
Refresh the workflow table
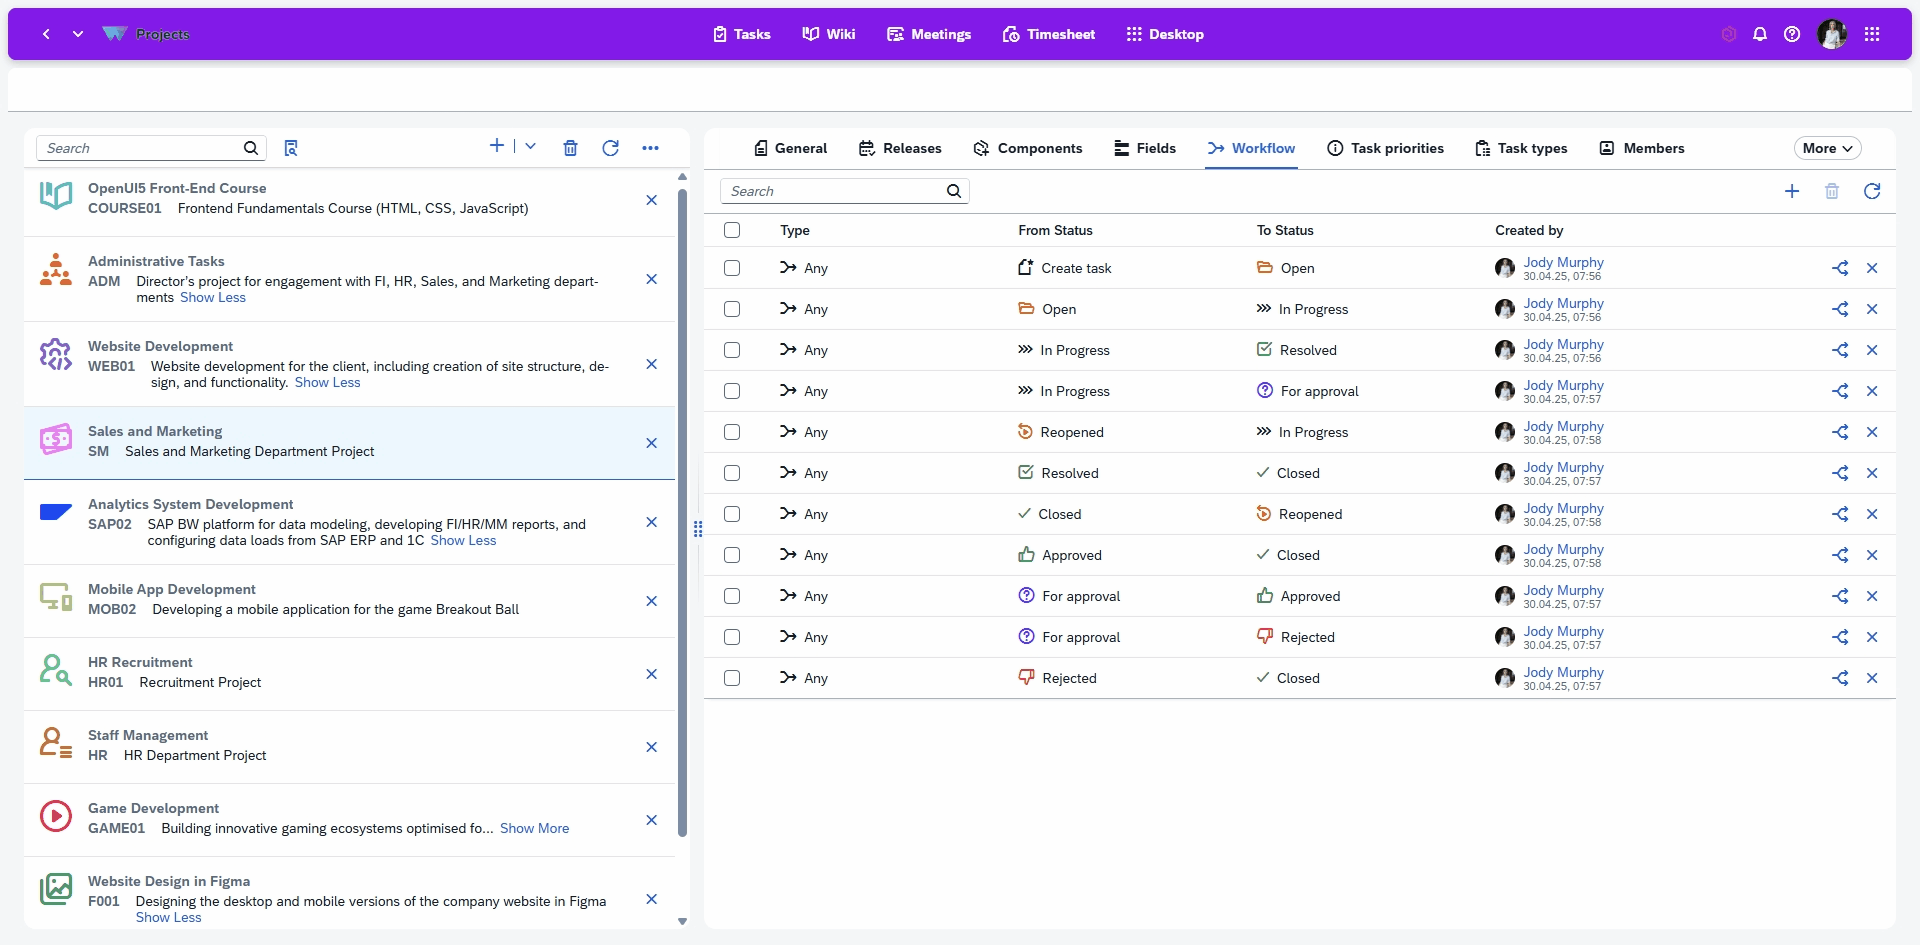tap(1872, 191)
